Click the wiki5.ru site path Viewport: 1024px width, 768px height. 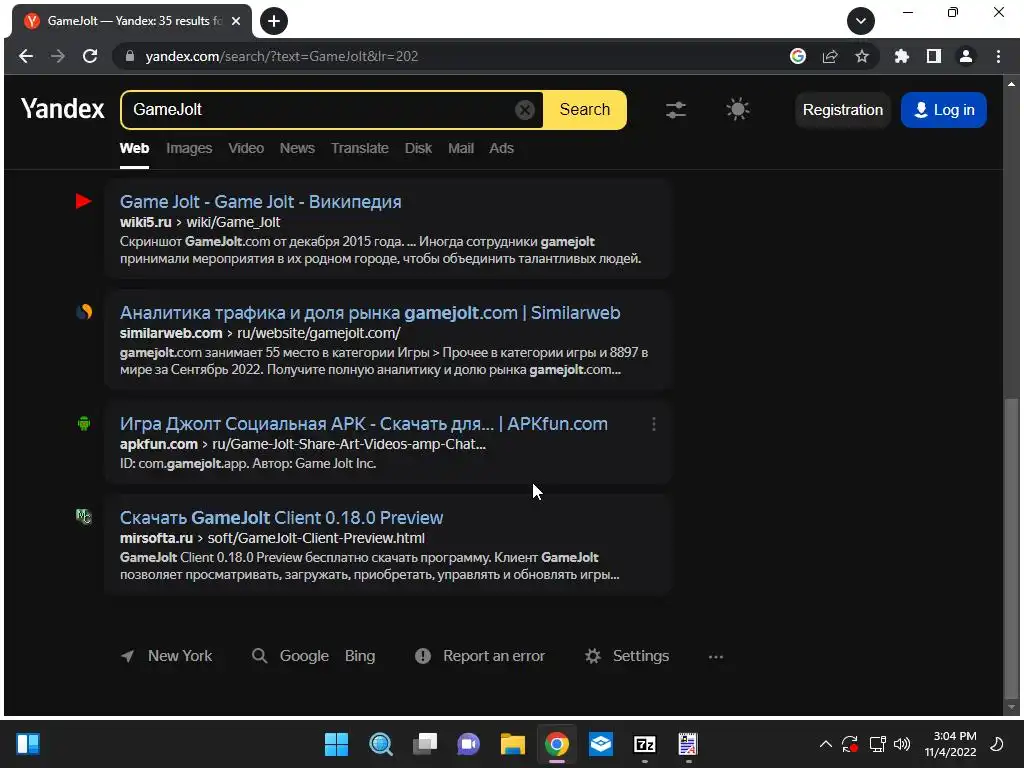(x=200, y=222)
